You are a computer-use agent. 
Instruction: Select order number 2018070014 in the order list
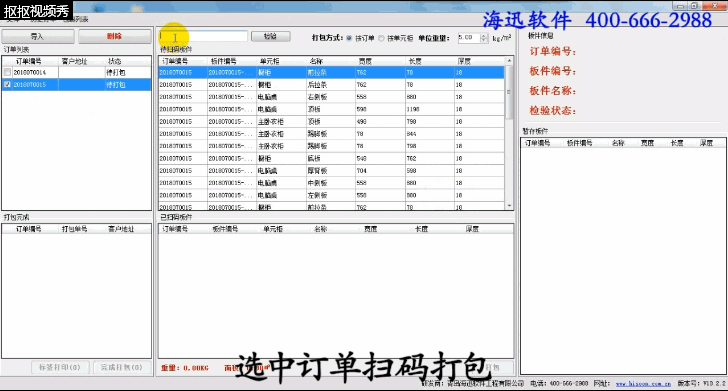point(30,72)
